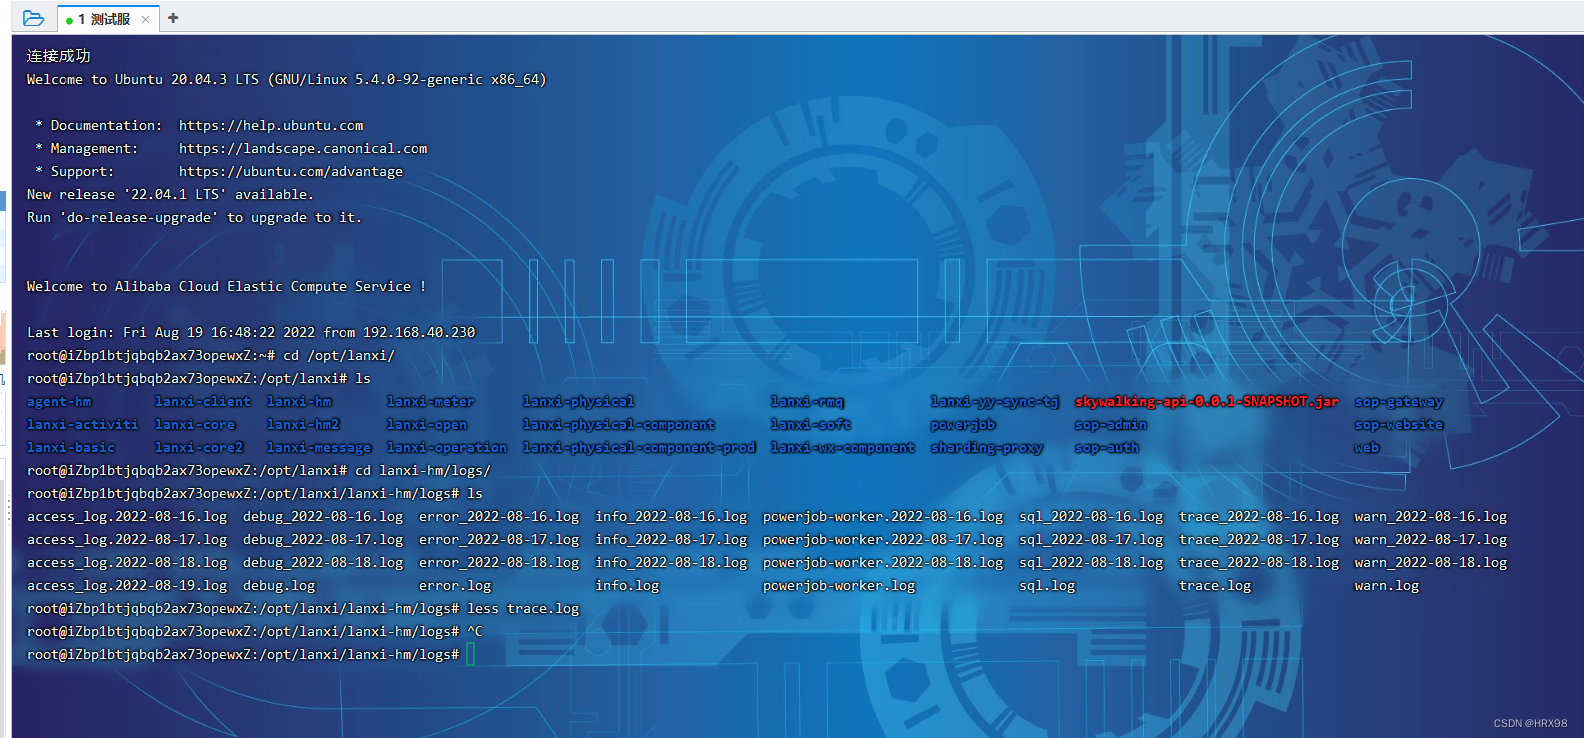Click the Last login line

tap(251, 332)
